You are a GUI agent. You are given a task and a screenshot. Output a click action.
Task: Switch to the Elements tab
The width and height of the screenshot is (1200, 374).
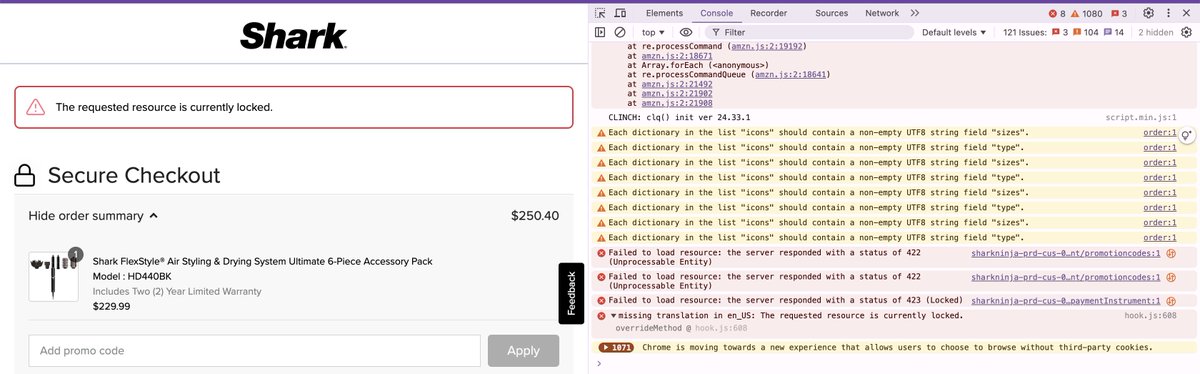pos(664,13)
